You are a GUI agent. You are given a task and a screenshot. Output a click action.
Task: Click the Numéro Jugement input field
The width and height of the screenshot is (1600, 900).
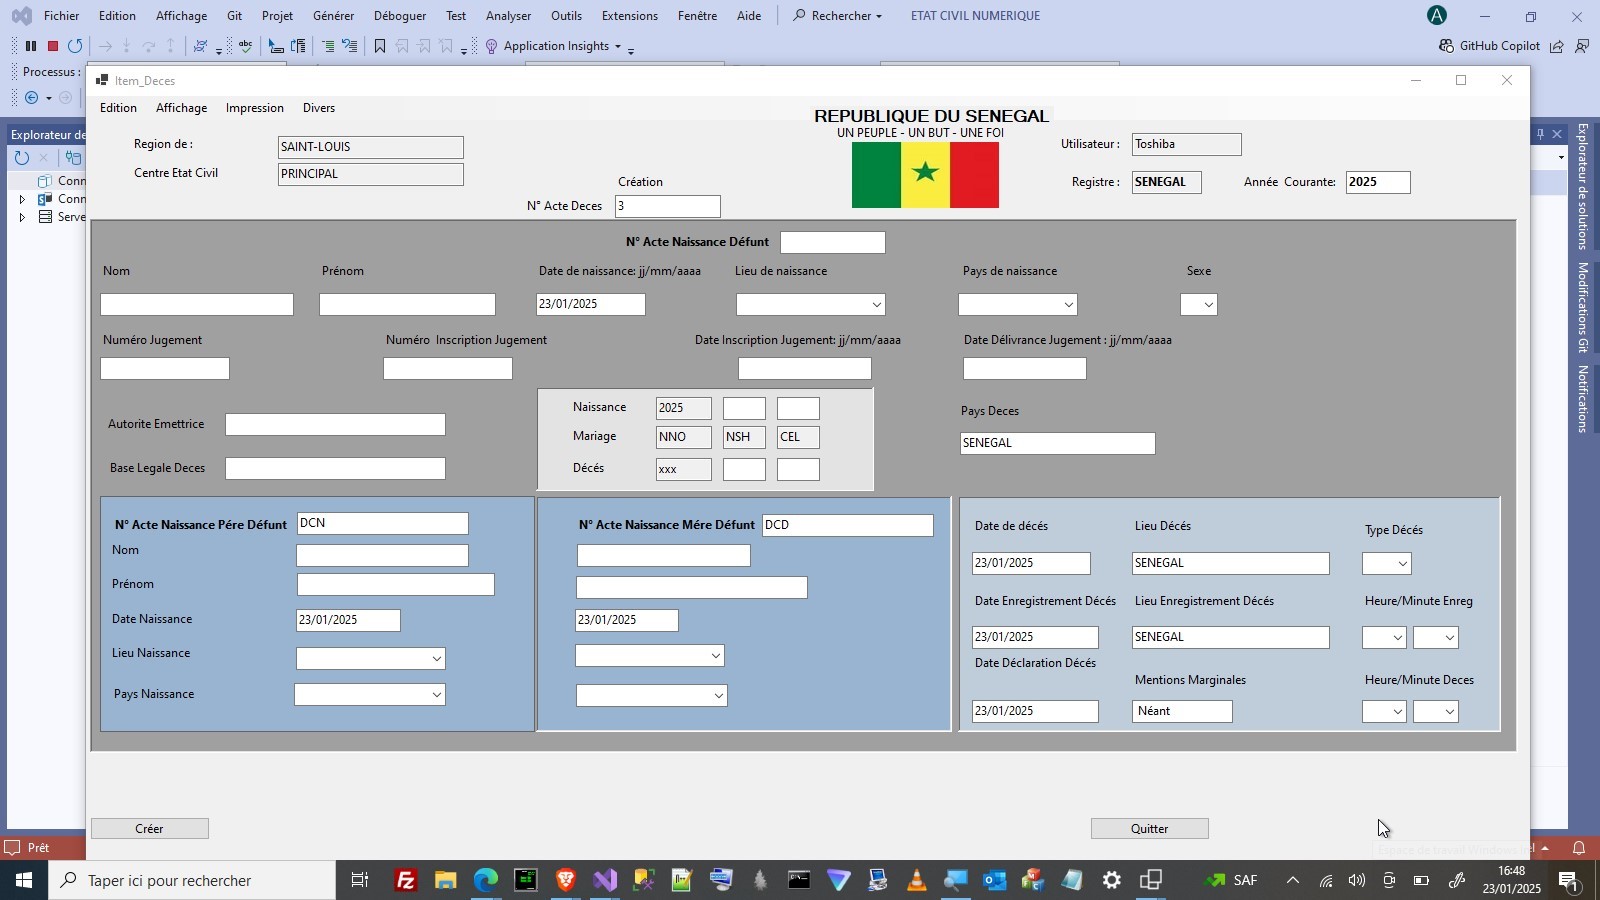(x=165, y=369)
